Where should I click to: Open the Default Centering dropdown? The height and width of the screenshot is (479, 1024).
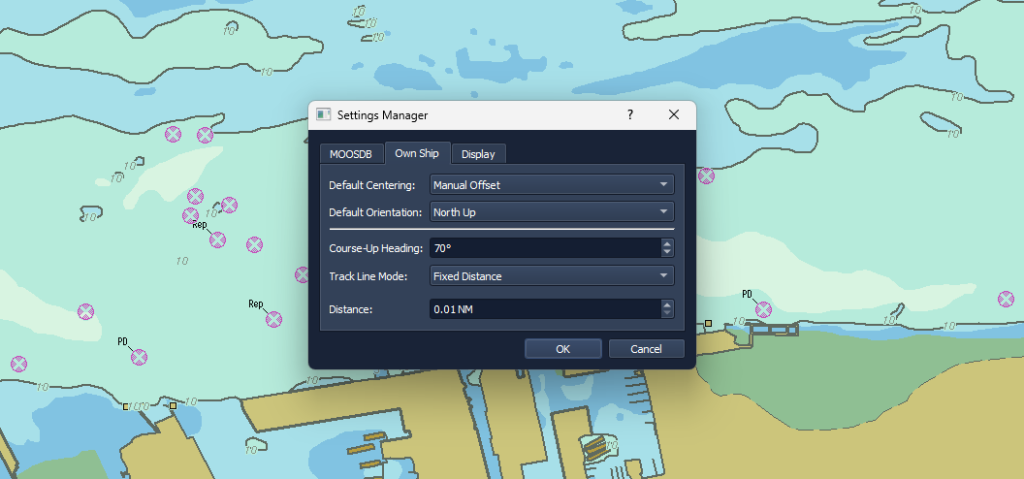click(x=551, y=185)
